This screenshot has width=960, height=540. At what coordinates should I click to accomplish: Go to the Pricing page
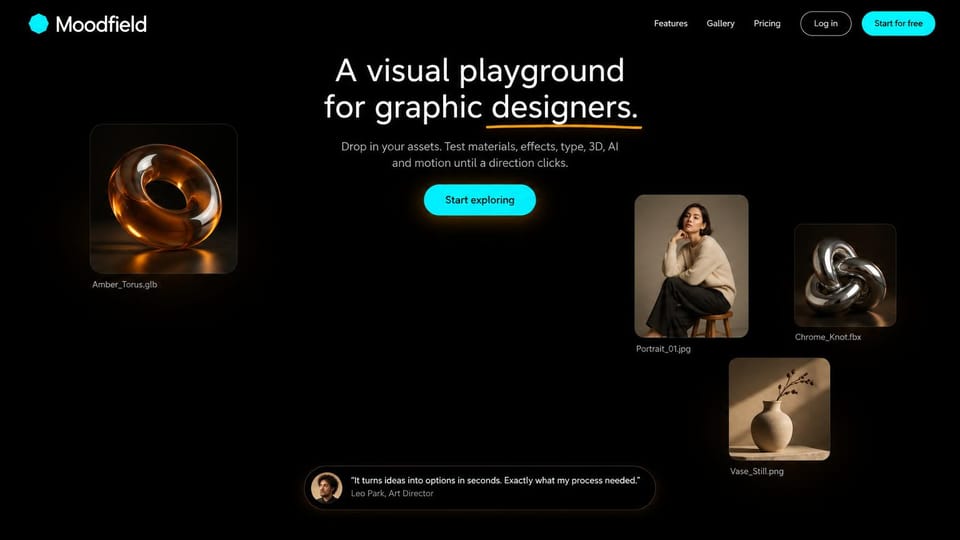767,23
